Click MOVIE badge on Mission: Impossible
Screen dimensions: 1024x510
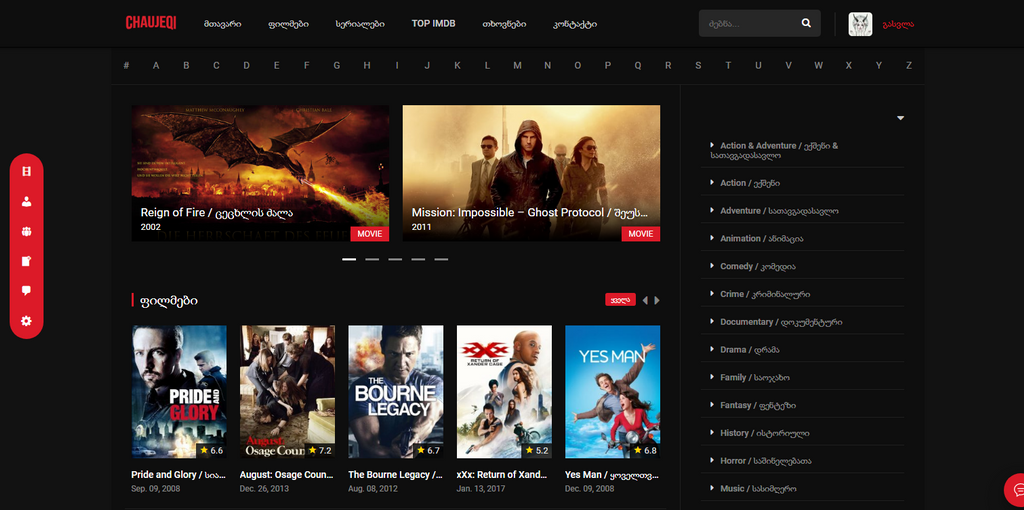pos(641,234)
